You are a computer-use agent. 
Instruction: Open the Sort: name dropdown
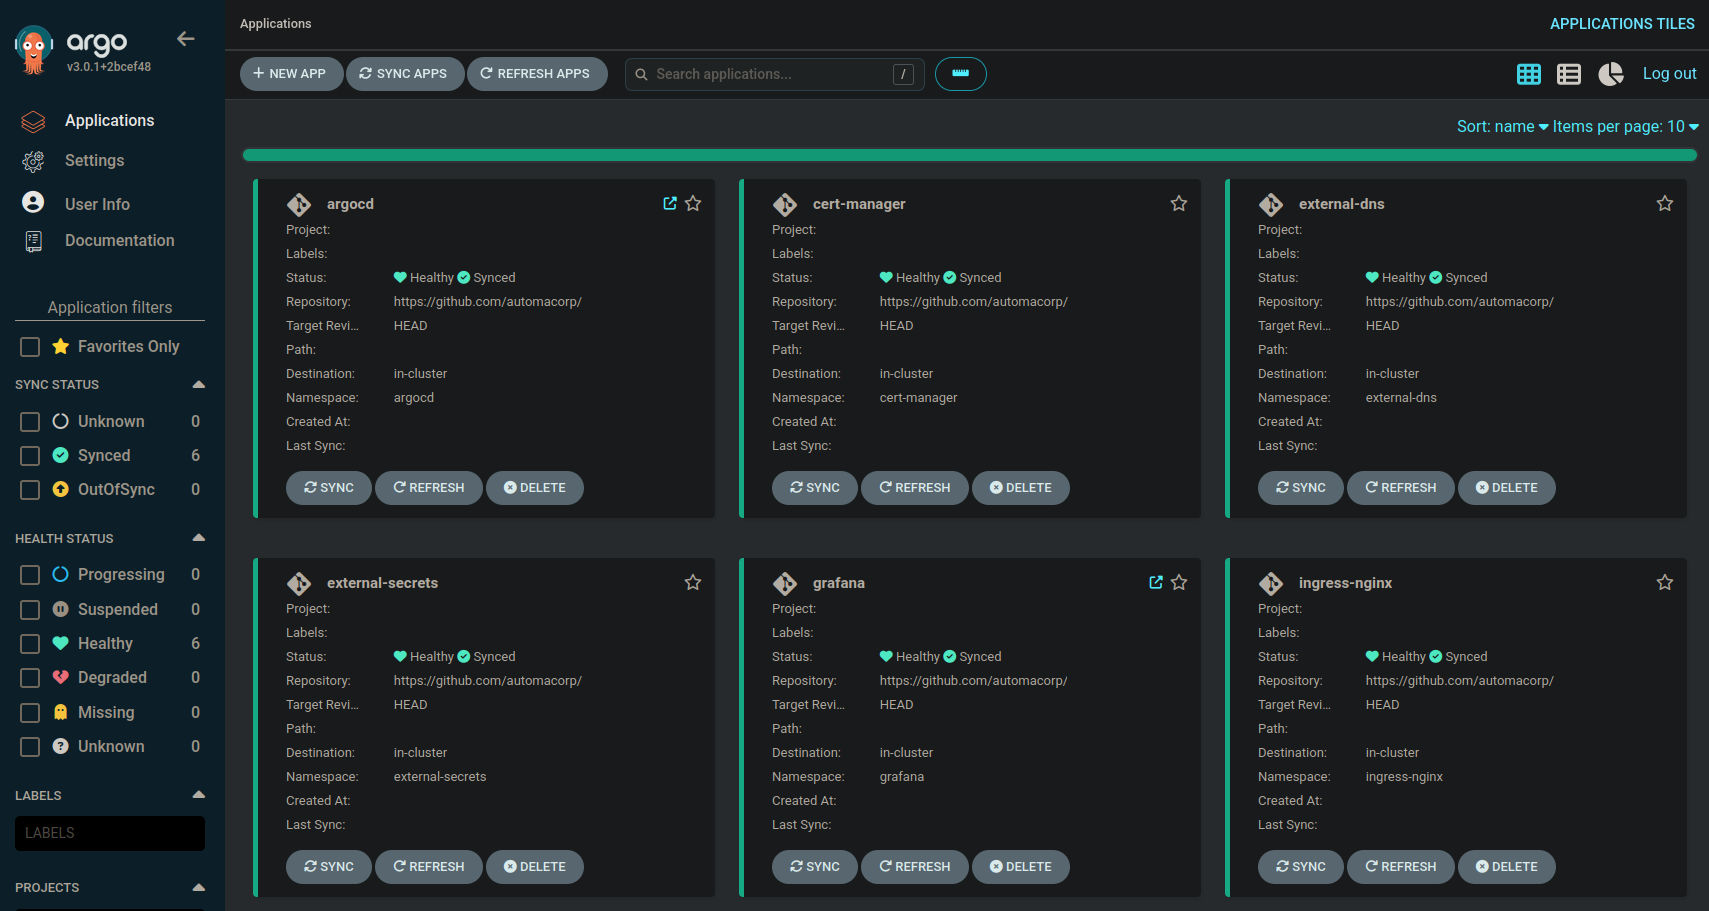(1502, 126)
